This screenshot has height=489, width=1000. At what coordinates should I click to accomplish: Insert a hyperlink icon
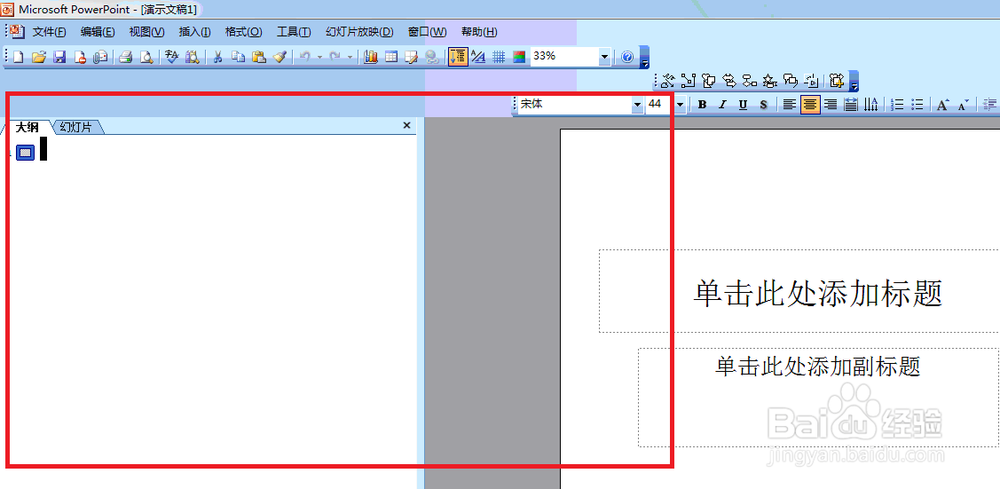point(432,57)
